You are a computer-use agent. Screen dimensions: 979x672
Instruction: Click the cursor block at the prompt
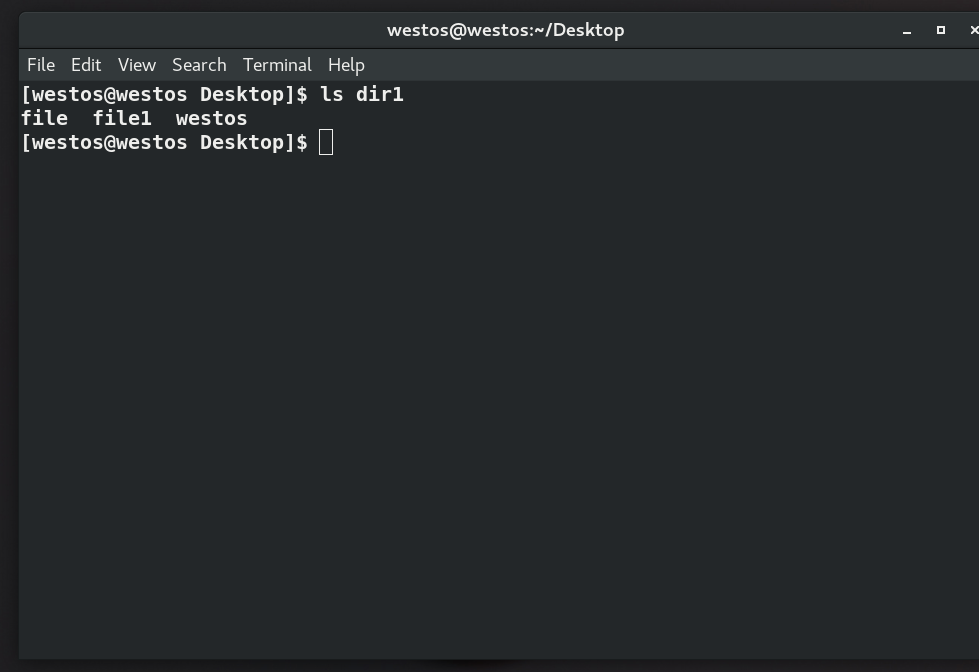(326, 142)
